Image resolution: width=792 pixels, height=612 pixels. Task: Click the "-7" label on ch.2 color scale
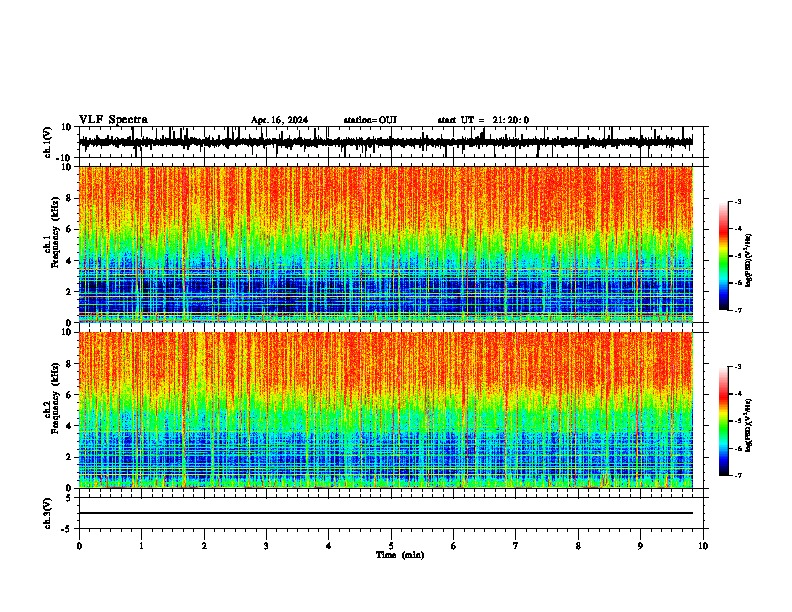pyautogui.click(x=738, y=476)
